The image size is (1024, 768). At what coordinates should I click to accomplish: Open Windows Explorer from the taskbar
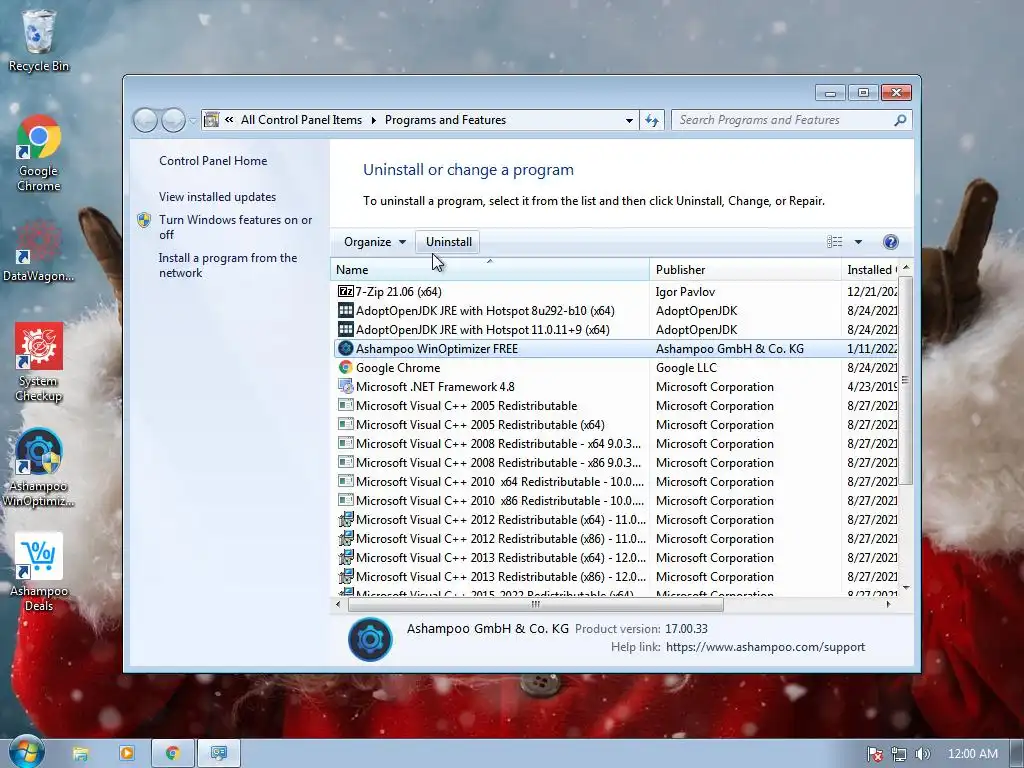[80, 754]
